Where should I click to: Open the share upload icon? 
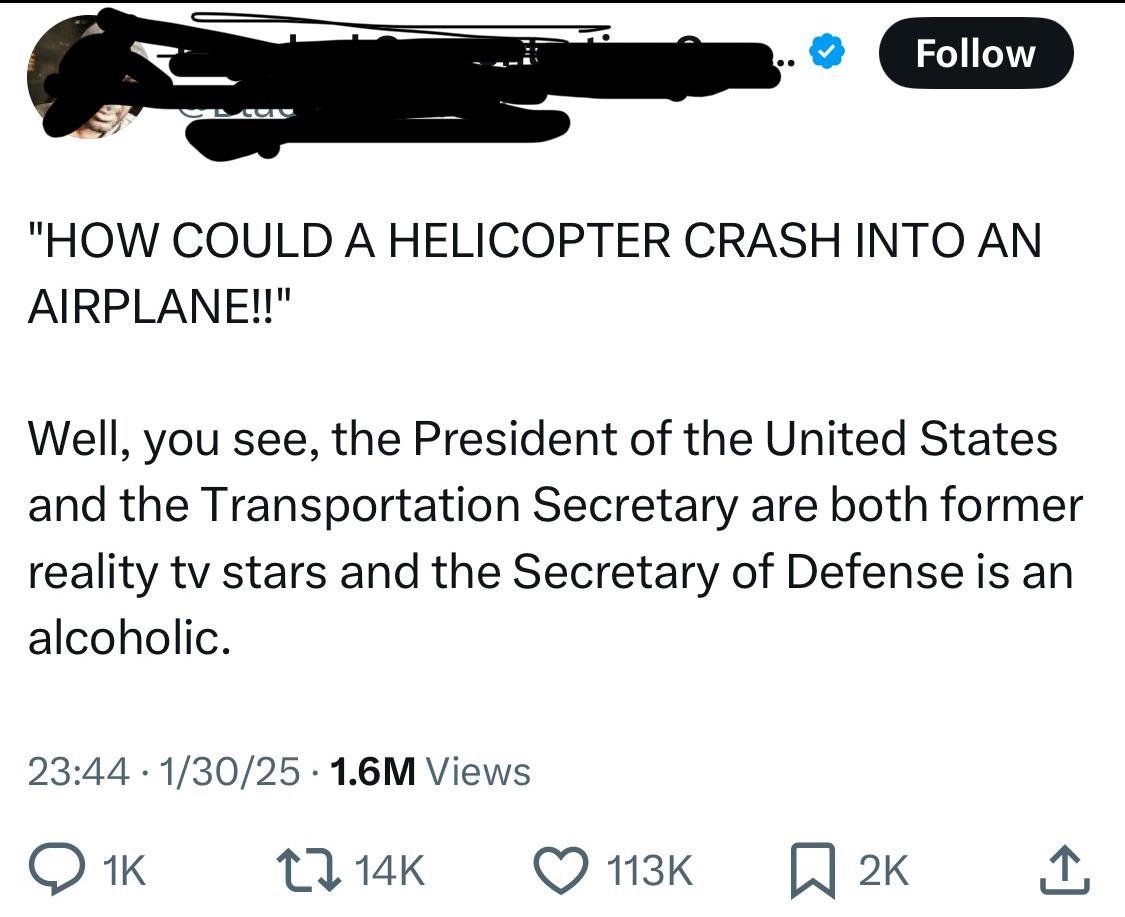point(1065,870)
